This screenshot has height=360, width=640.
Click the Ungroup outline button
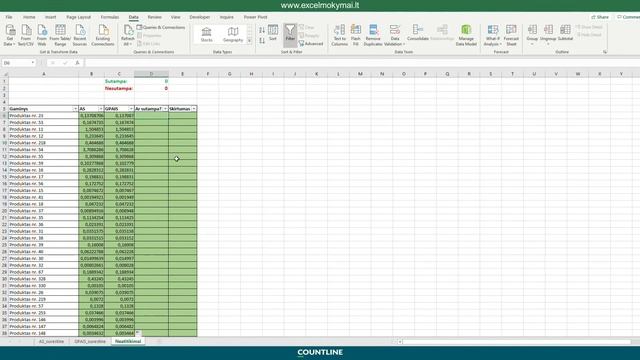tap(548, 34)
